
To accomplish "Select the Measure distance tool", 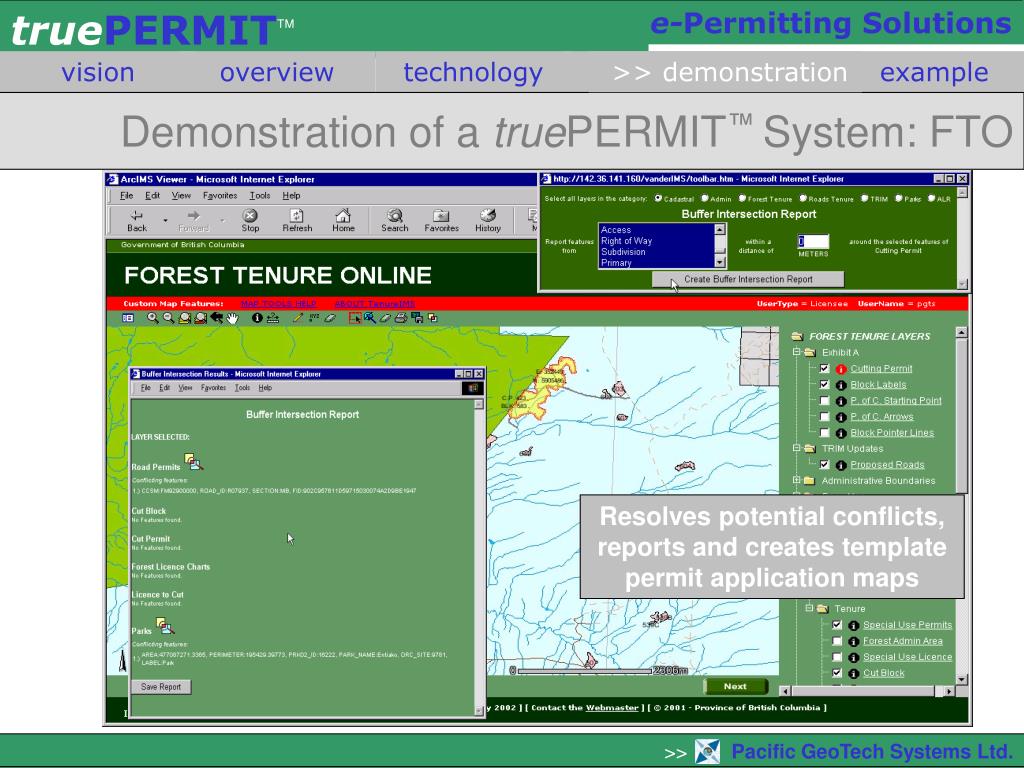I will tap(273, 318).
